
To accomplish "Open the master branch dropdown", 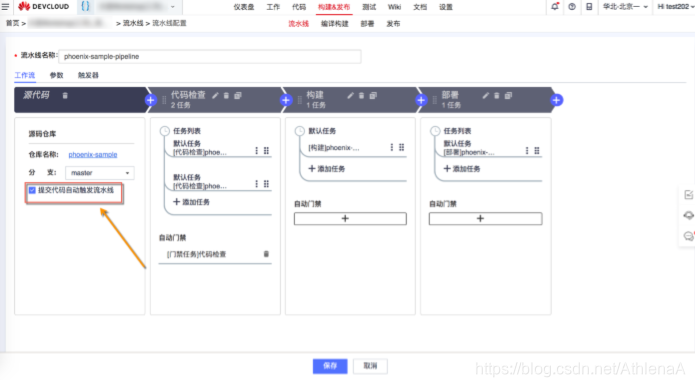I will pyautogui.click(x=100, y=173).
